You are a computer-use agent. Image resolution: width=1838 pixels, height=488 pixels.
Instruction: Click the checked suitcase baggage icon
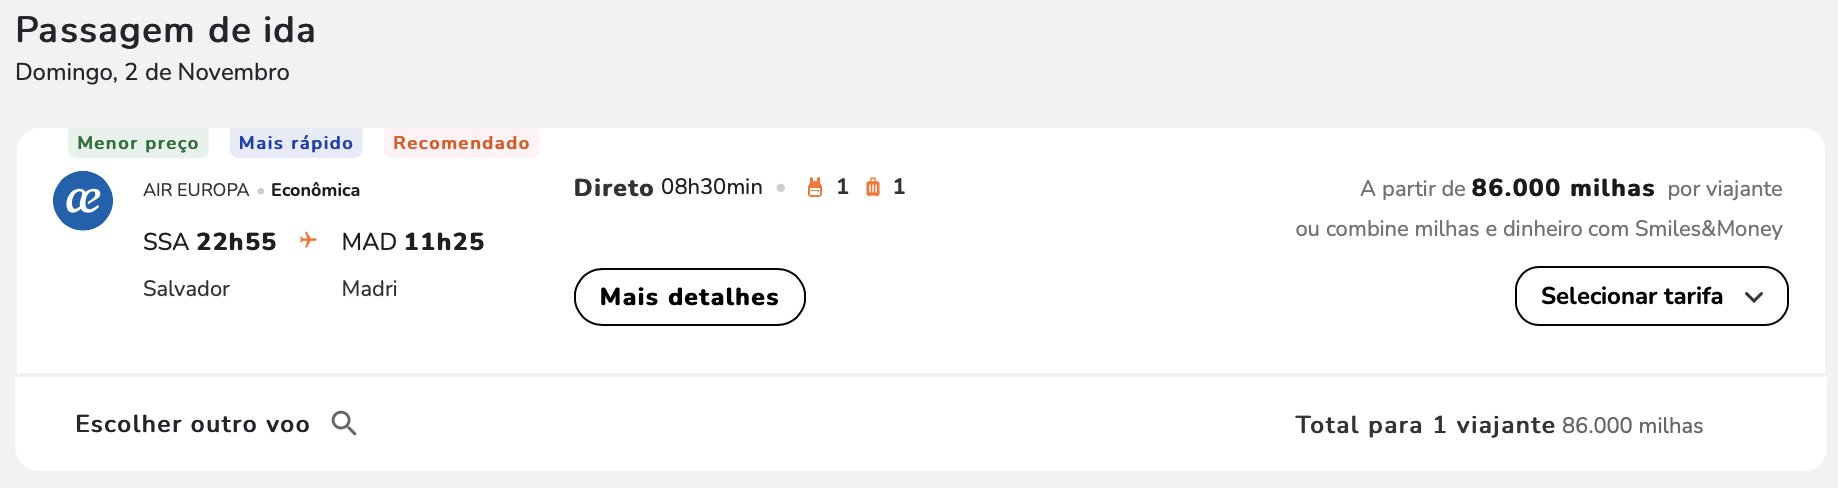tap(873, 187)
